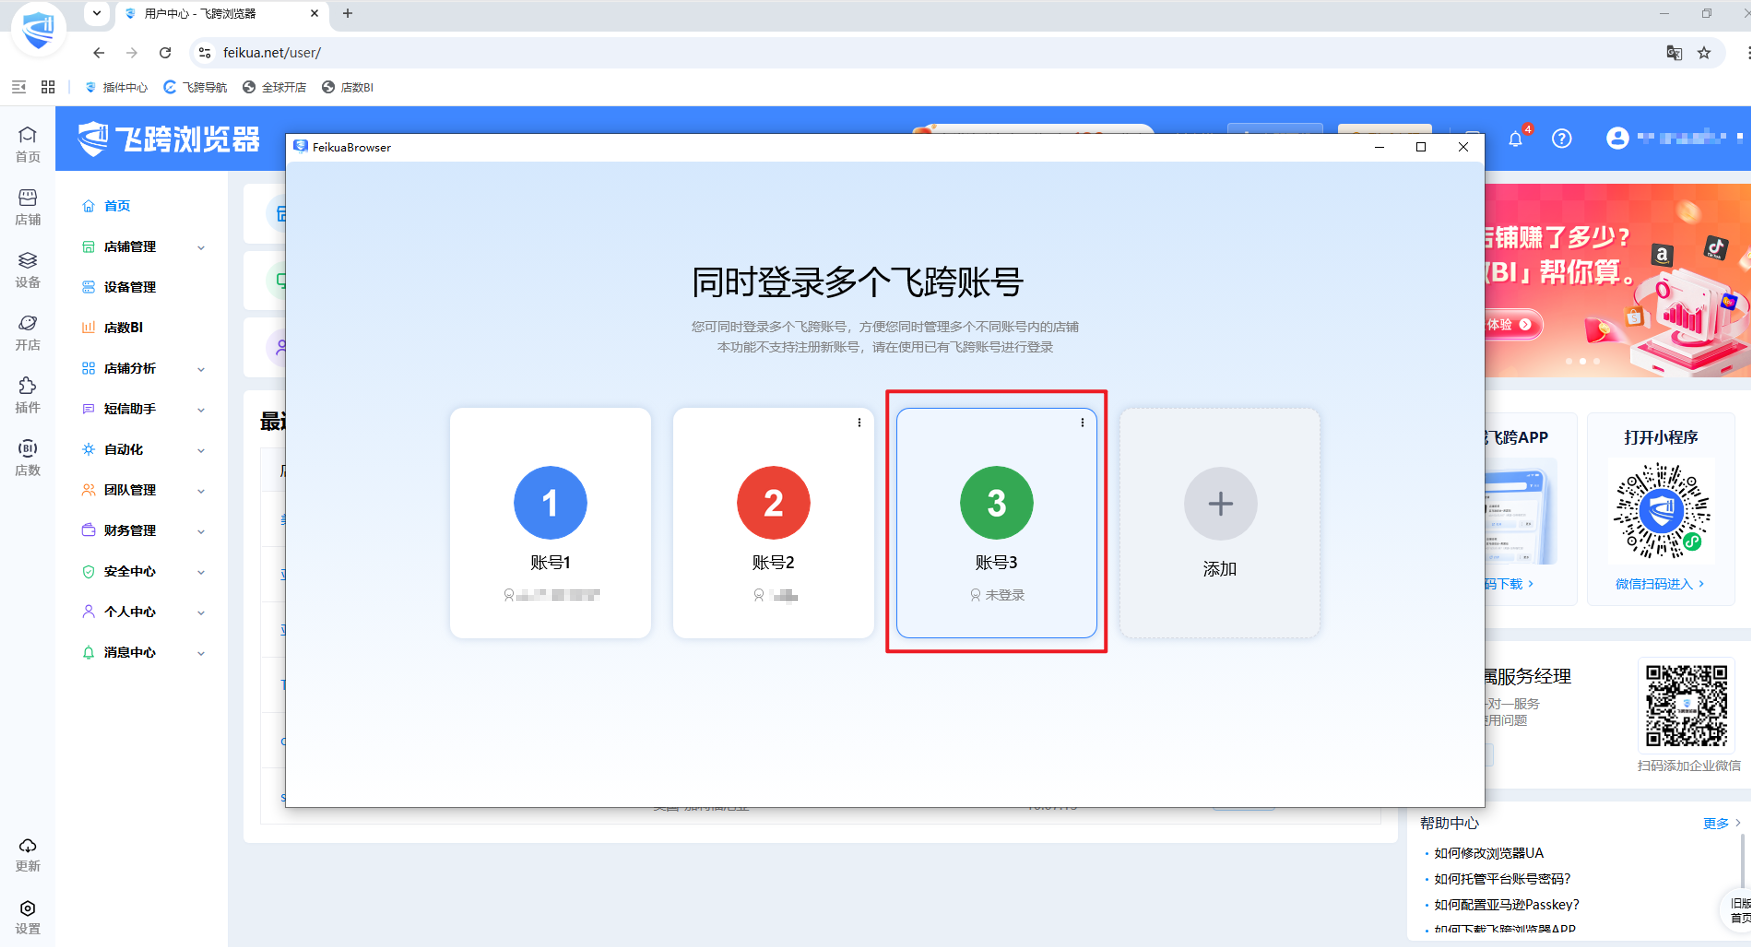Expand 短信助手 in the sidebar menu
This screenshot has height=947, width=1751.
(x=142, y=409)
